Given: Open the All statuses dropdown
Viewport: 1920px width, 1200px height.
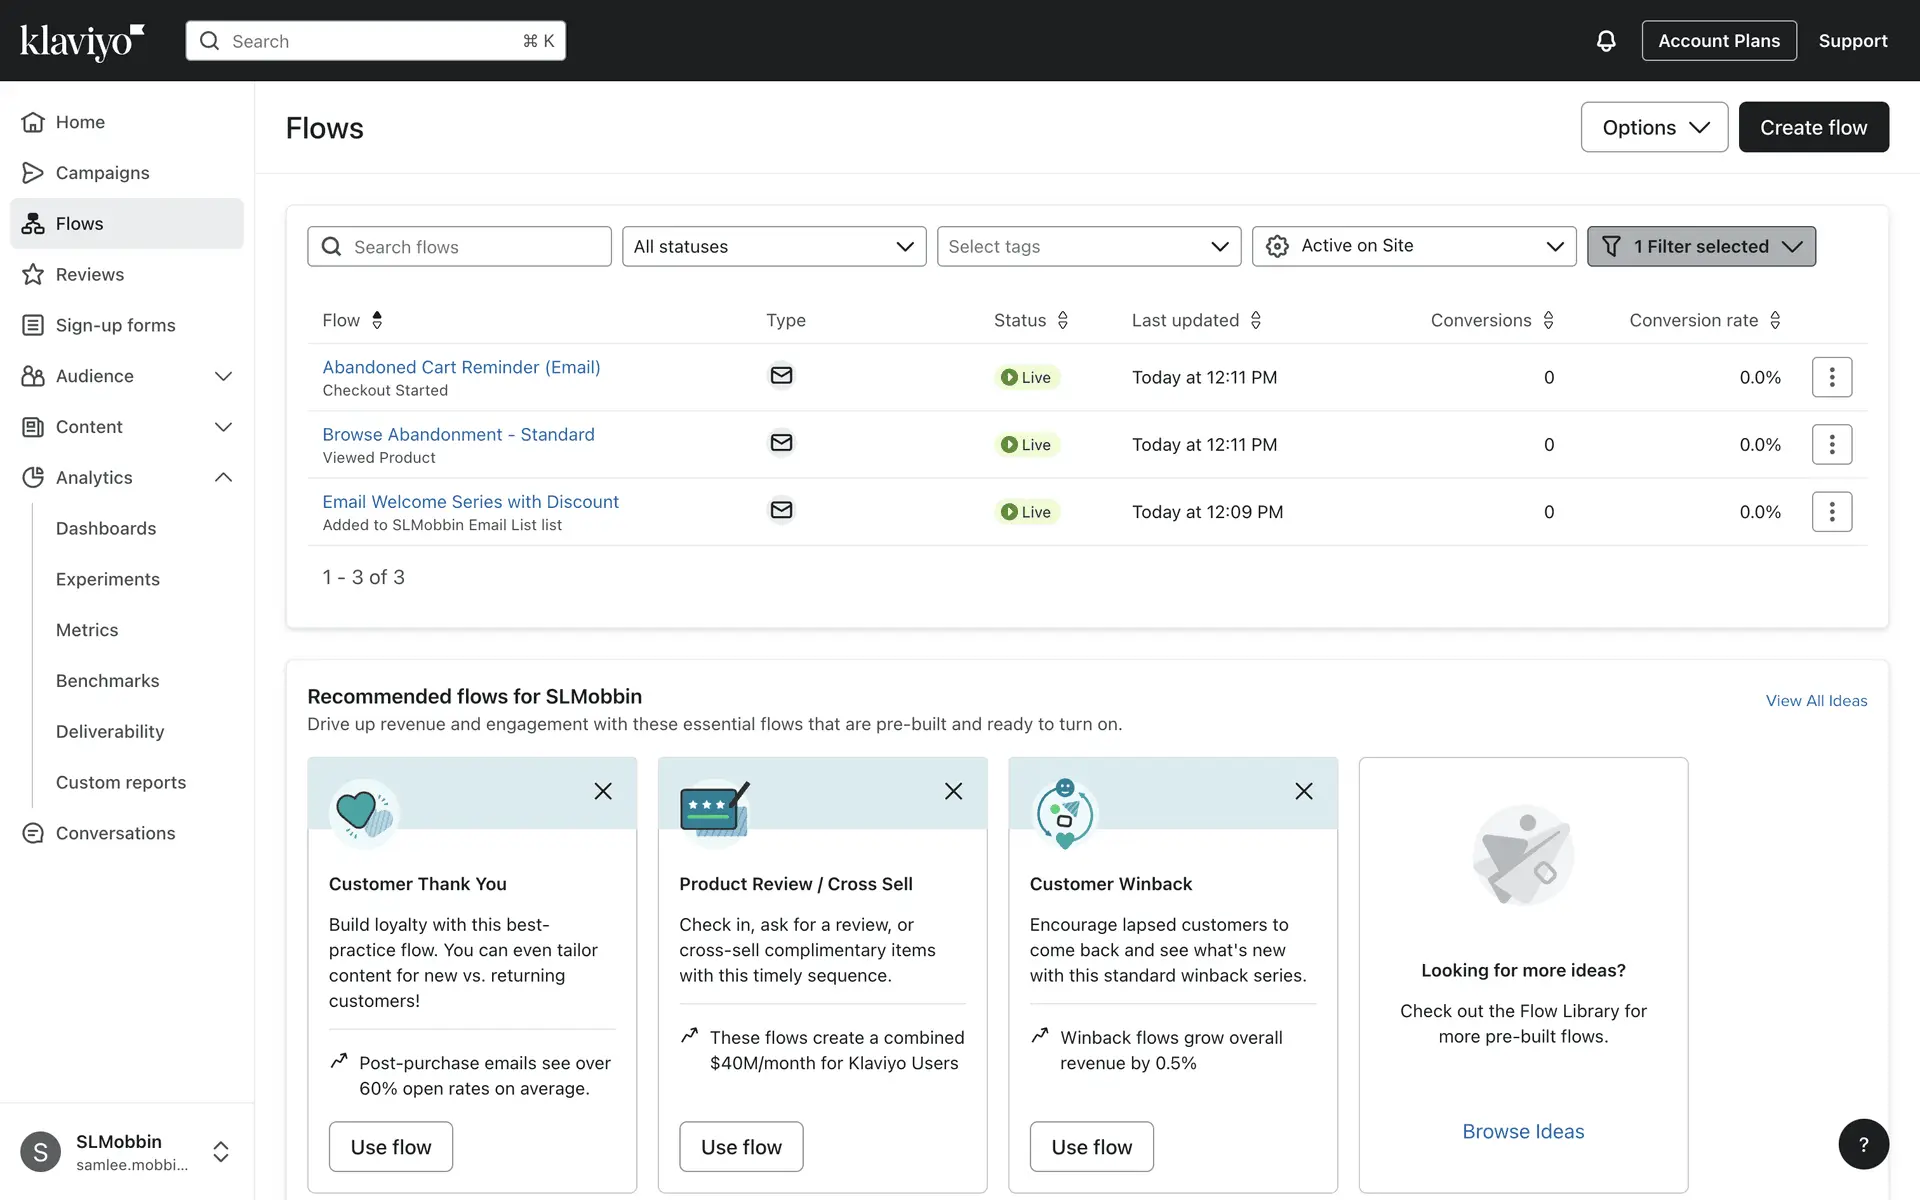Looking at the screenshot, I should point(773,247).
